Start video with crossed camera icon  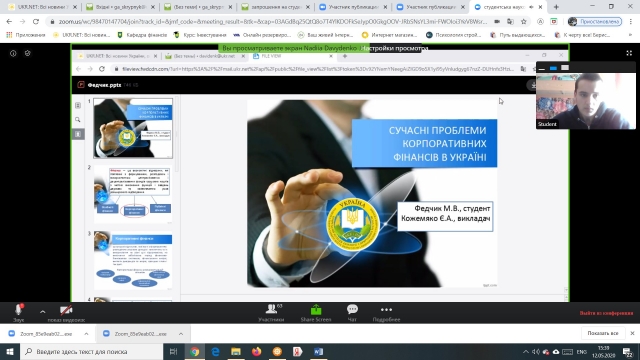click(66, 313)
